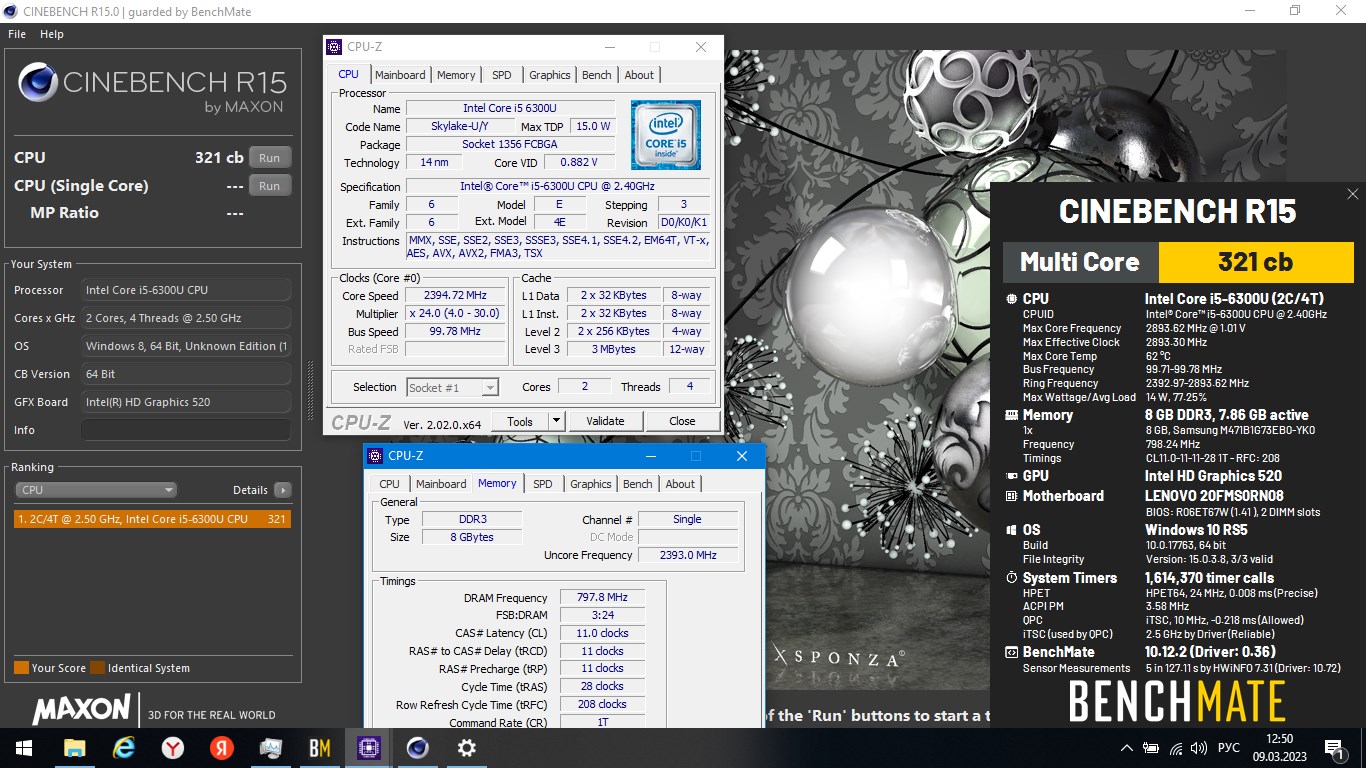Open the BenchMate 'BM' taskbar icon

click(319, 748)
